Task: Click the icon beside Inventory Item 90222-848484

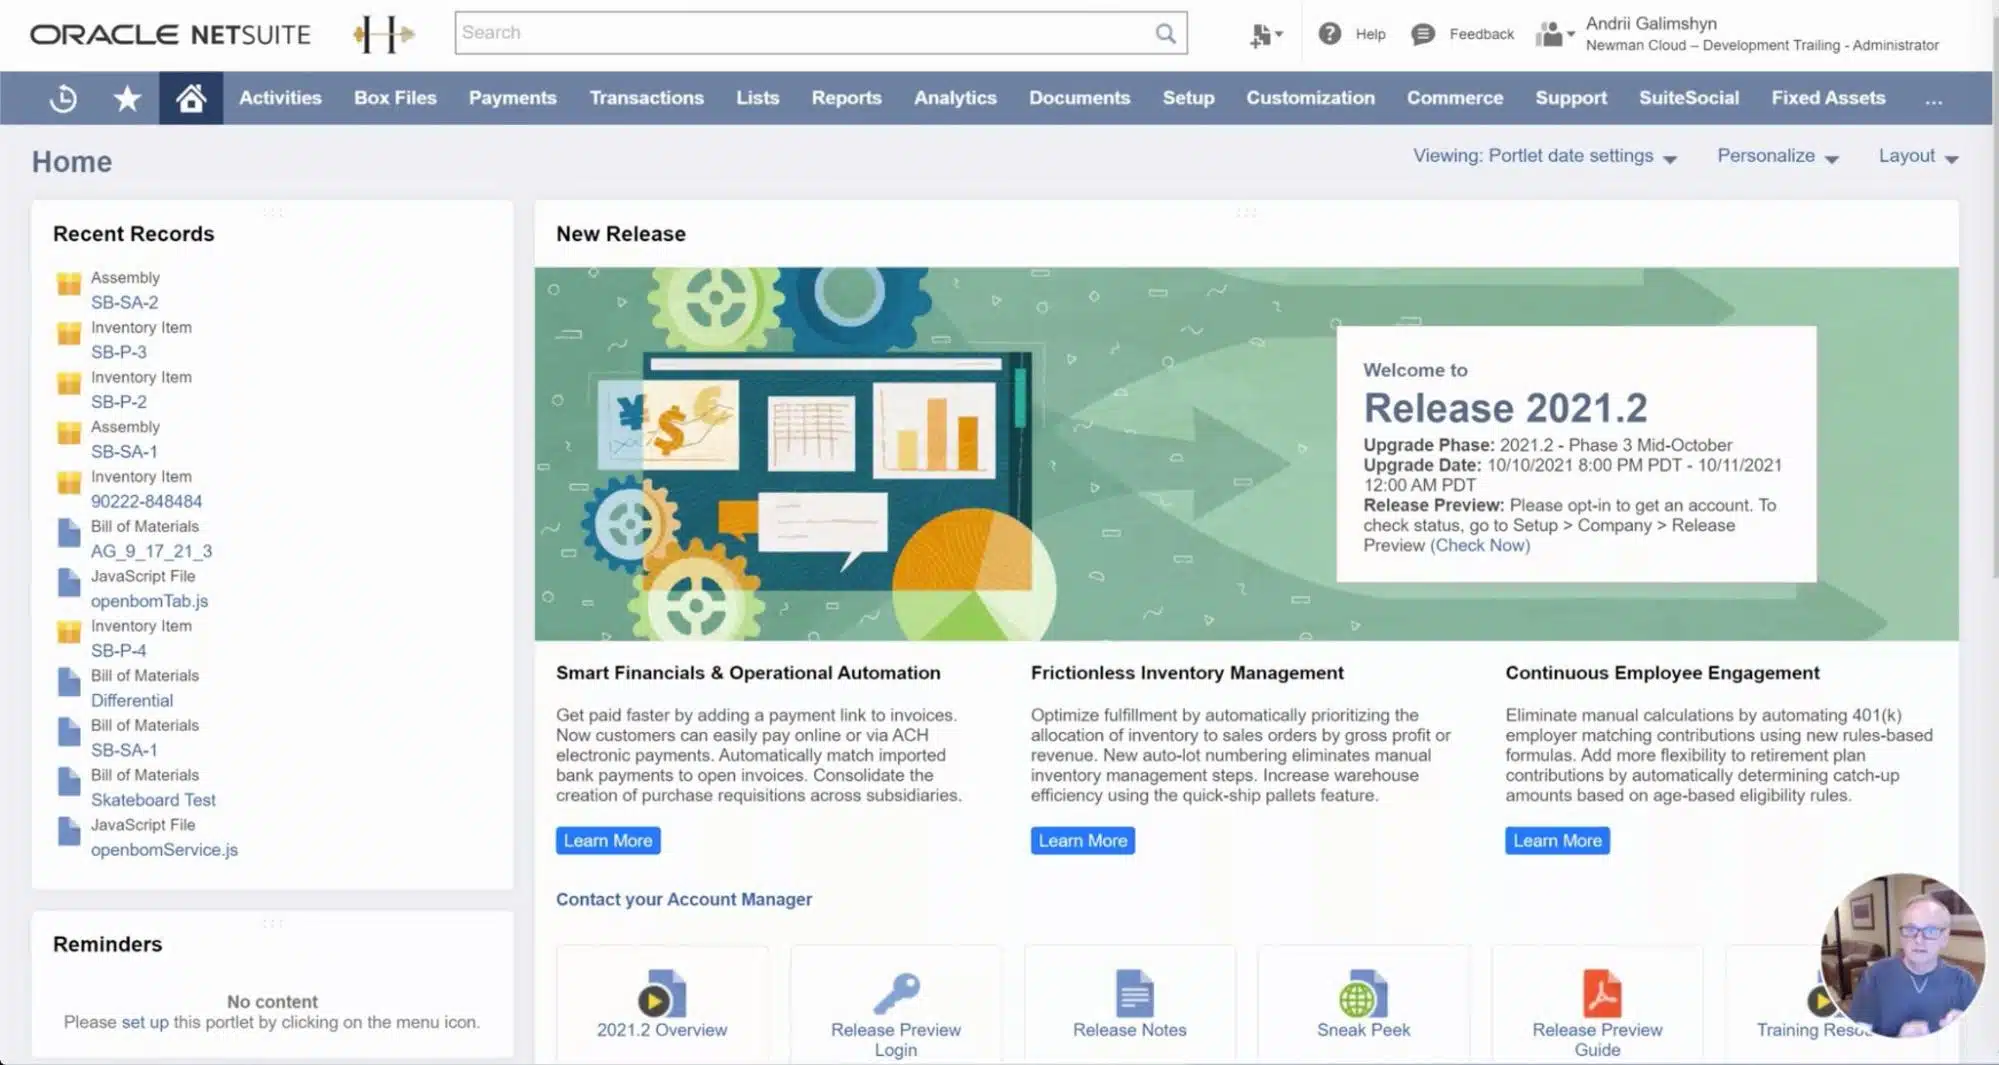Action: pyautogui.click(x=69, y=483)
